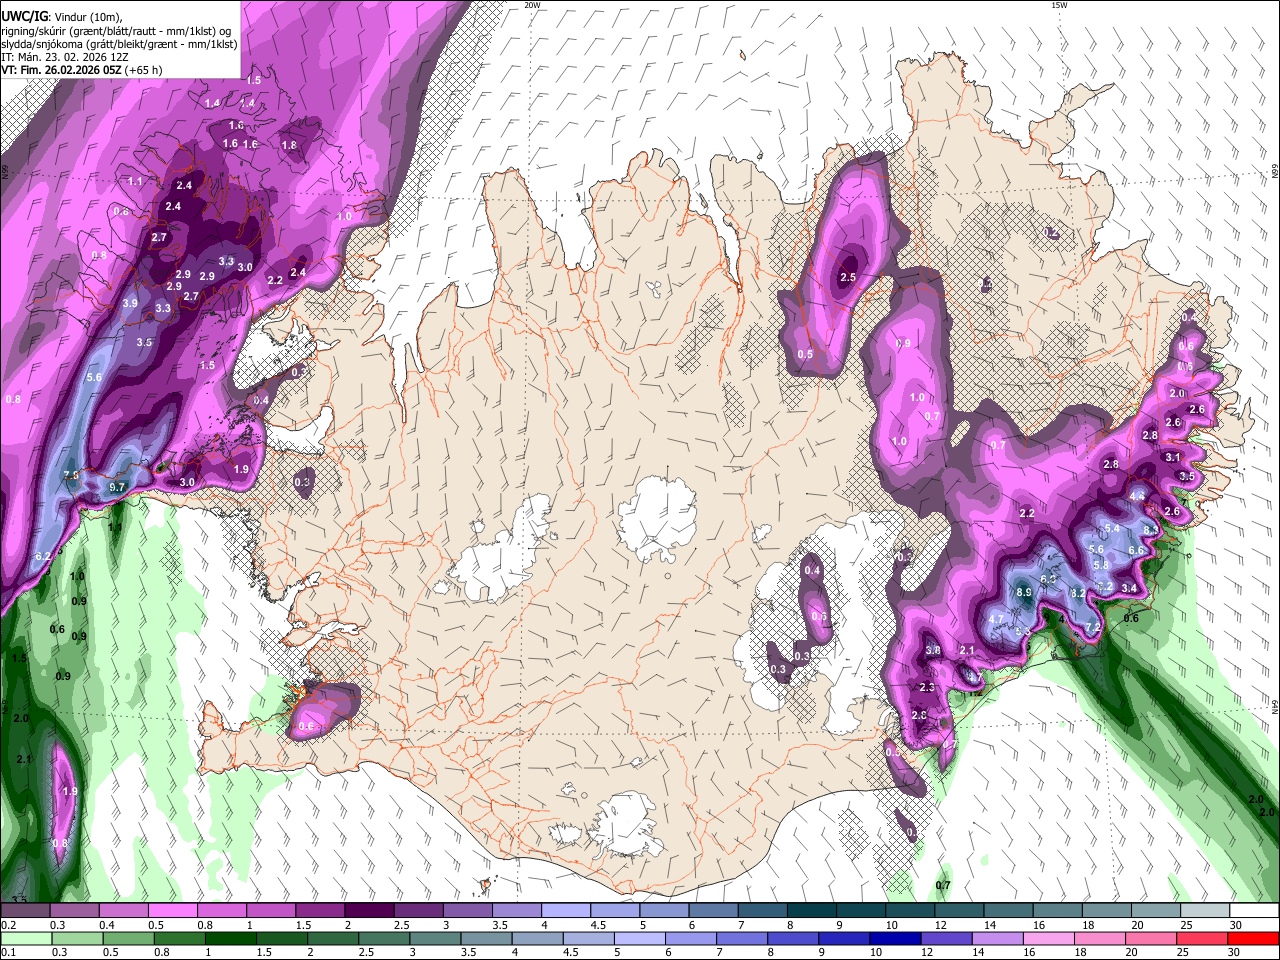Click the '15W' longitude label at top
The width and height of the screenshot is (1280, 960).
[1059, 5]
